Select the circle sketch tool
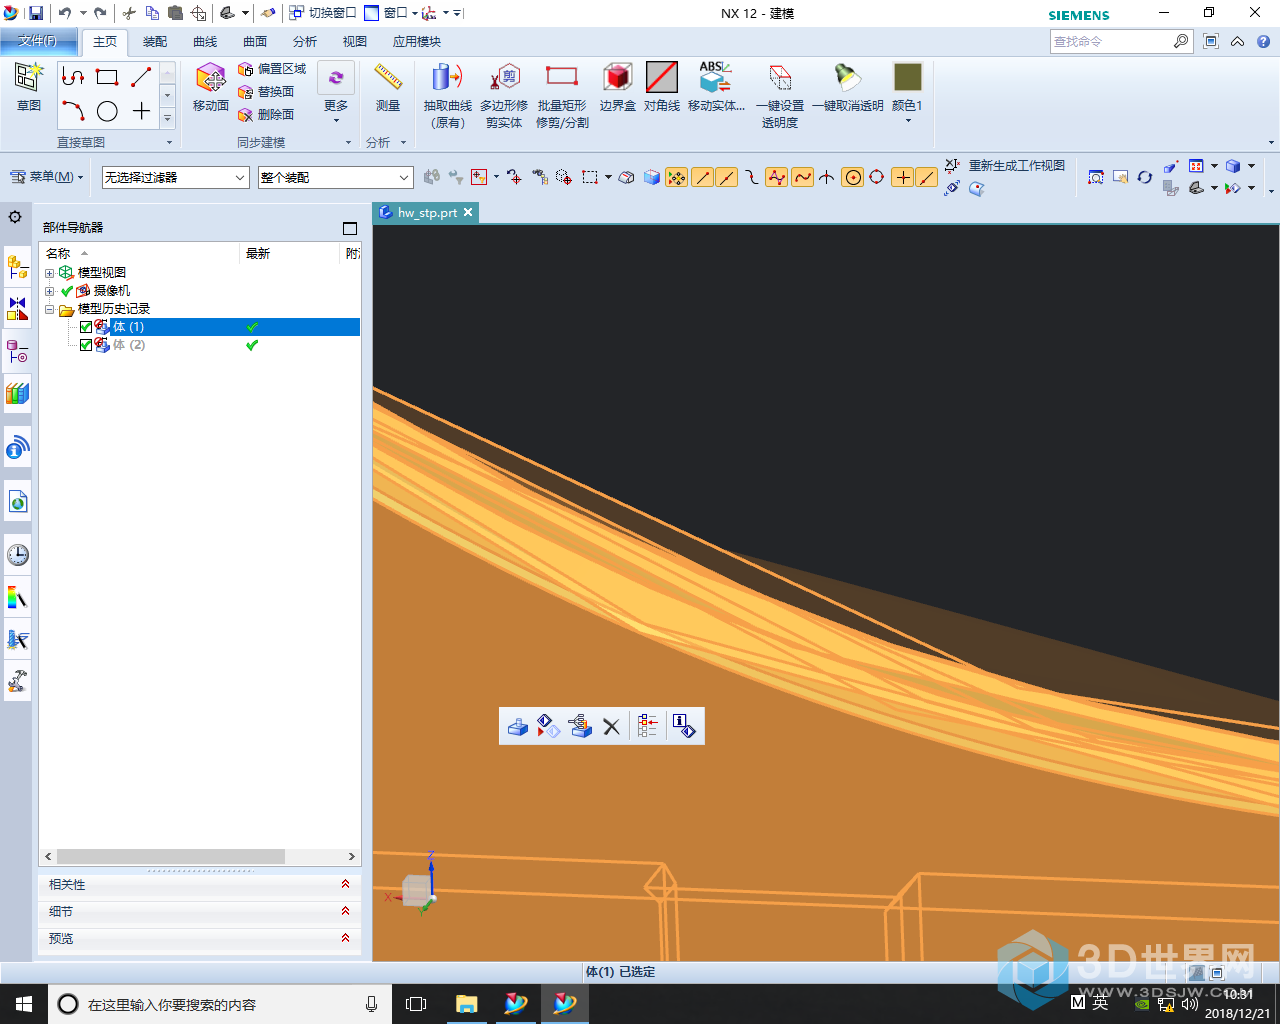Image resolution: width=1280 pixels, height=1024 pixels. click(107, 111)
